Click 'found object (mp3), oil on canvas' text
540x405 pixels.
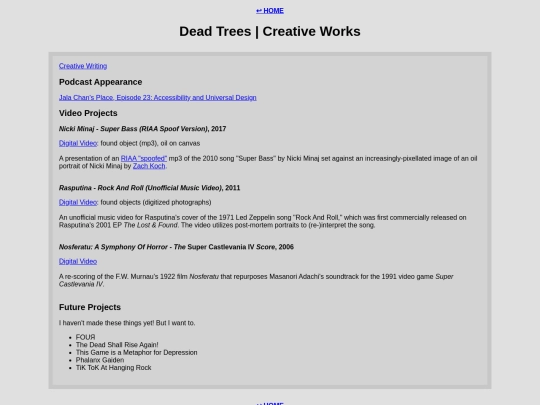click(150, 143)
